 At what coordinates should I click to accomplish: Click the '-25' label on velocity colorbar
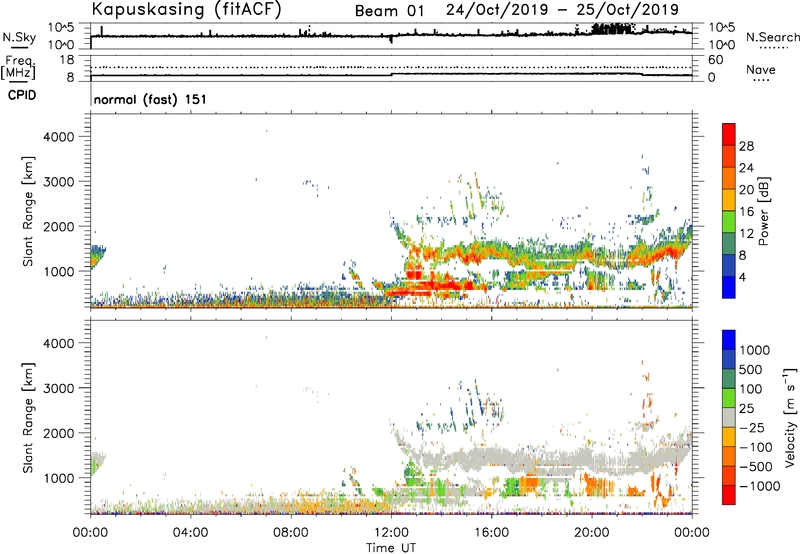pyautogui.click(x=752, y=428)
